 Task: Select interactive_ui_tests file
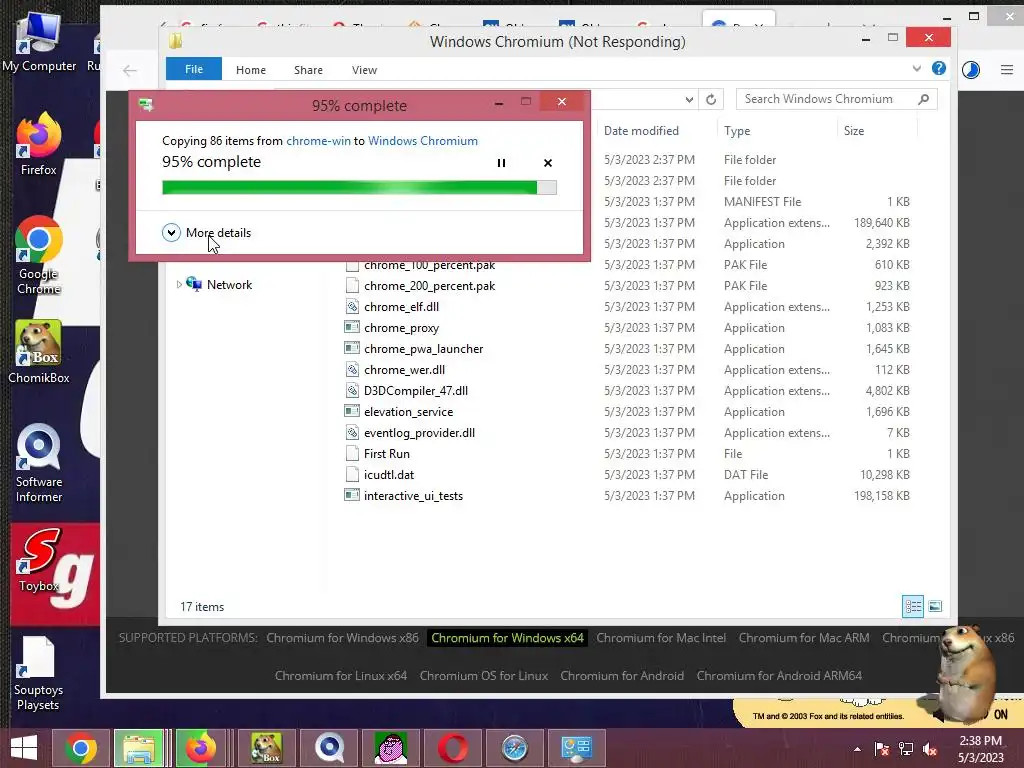click(413, 496)
